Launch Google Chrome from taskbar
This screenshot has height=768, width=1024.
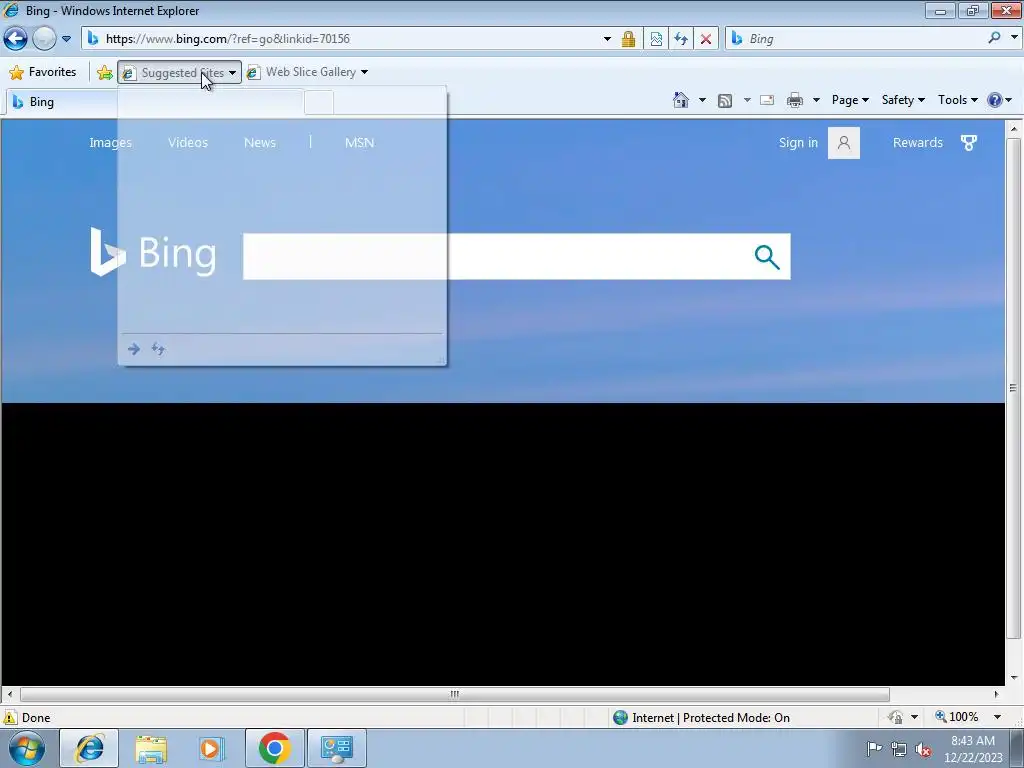pos(274,748)
